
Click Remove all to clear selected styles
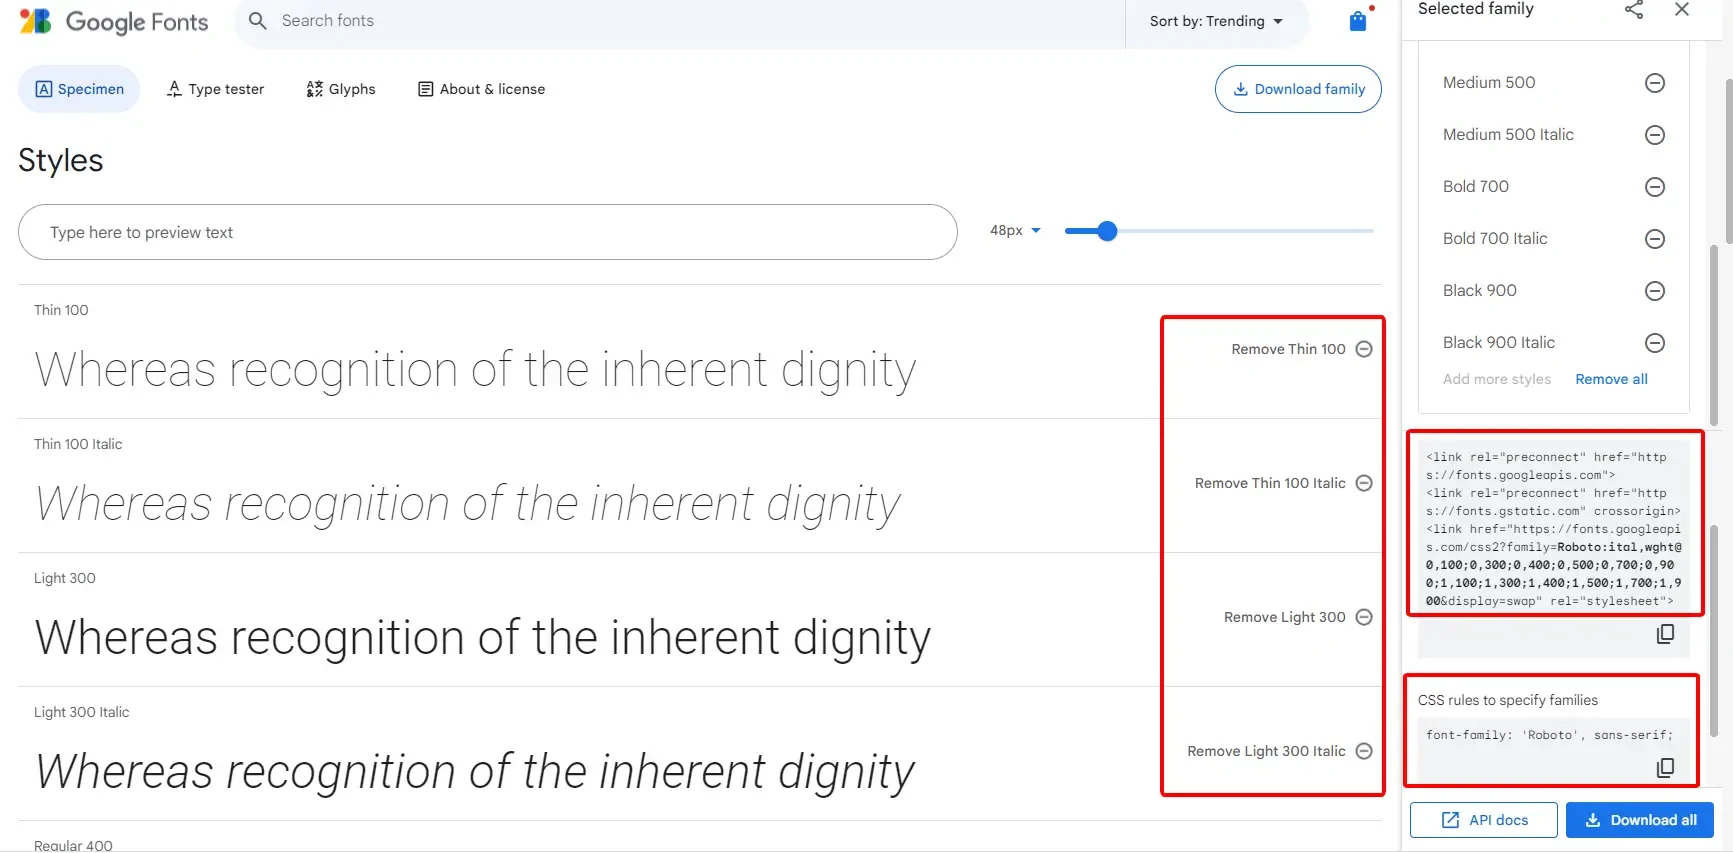1611,378
